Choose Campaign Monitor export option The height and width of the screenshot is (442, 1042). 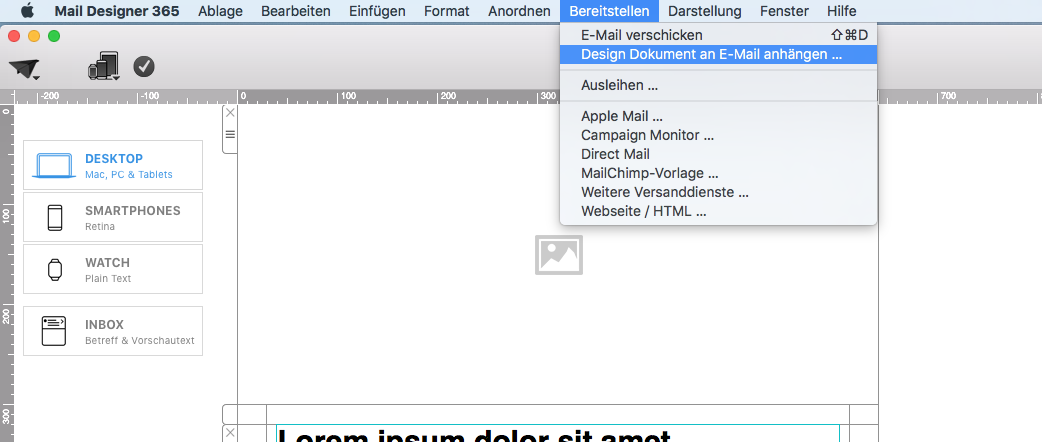tap(718, 135)
